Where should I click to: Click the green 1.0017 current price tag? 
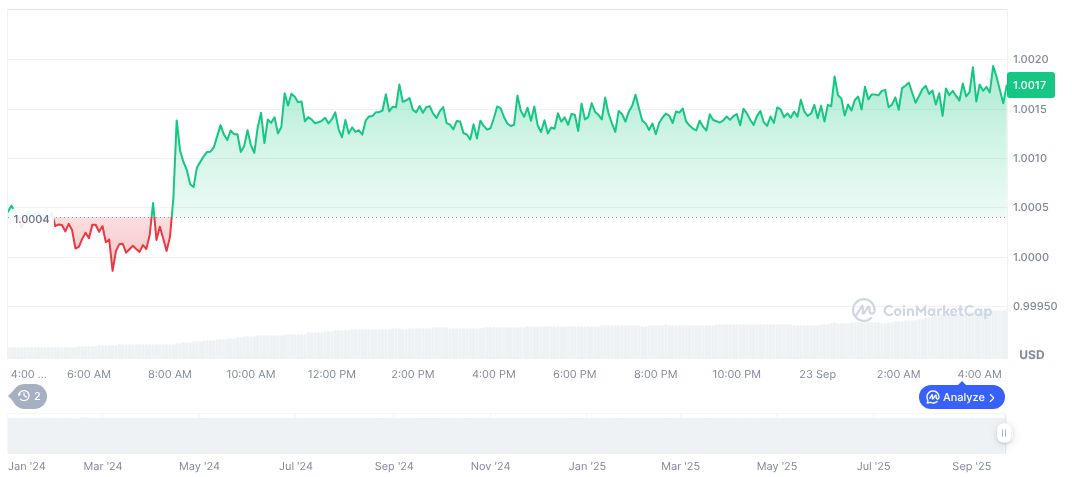[1029, 85]
